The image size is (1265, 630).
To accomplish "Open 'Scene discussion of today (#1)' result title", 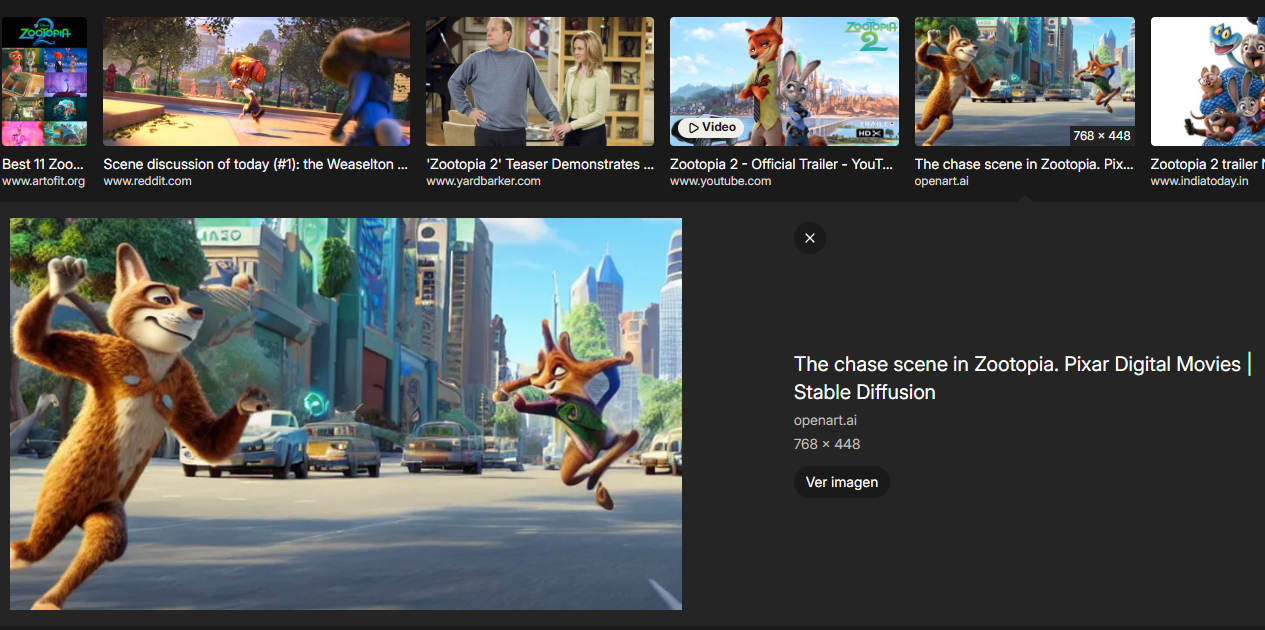I will tap(256, 164).
